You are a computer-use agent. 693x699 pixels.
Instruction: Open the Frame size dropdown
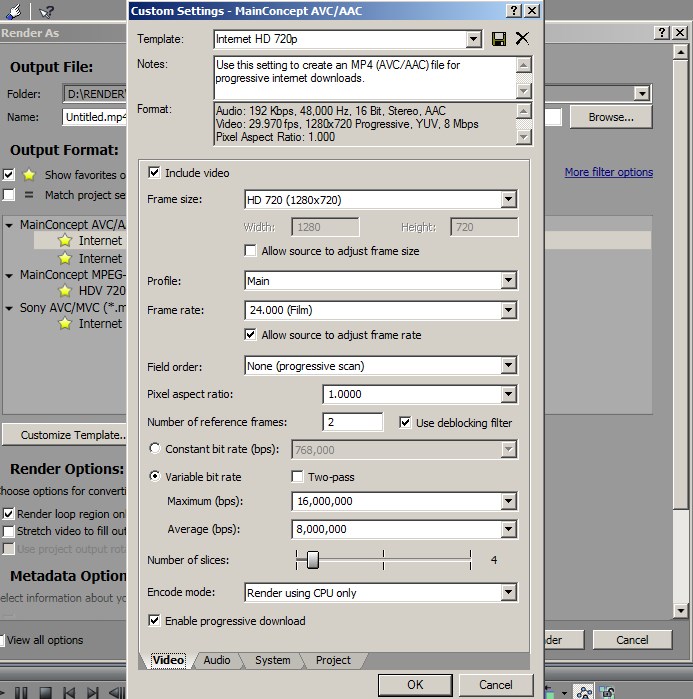point(508,199)
